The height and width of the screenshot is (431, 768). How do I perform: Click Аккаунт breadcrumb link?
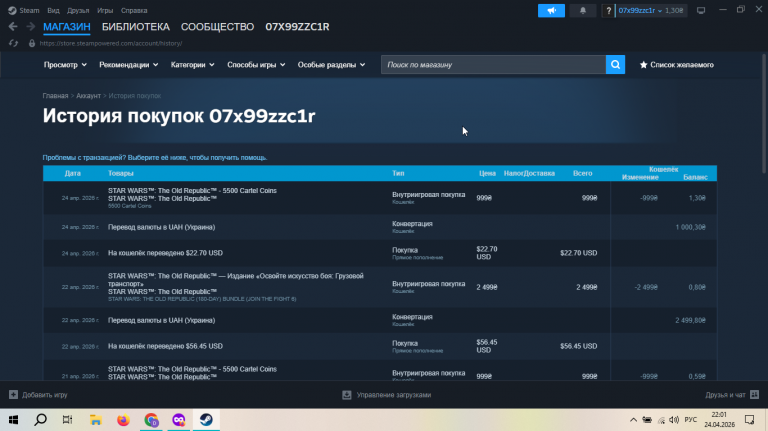pos(88,96)
